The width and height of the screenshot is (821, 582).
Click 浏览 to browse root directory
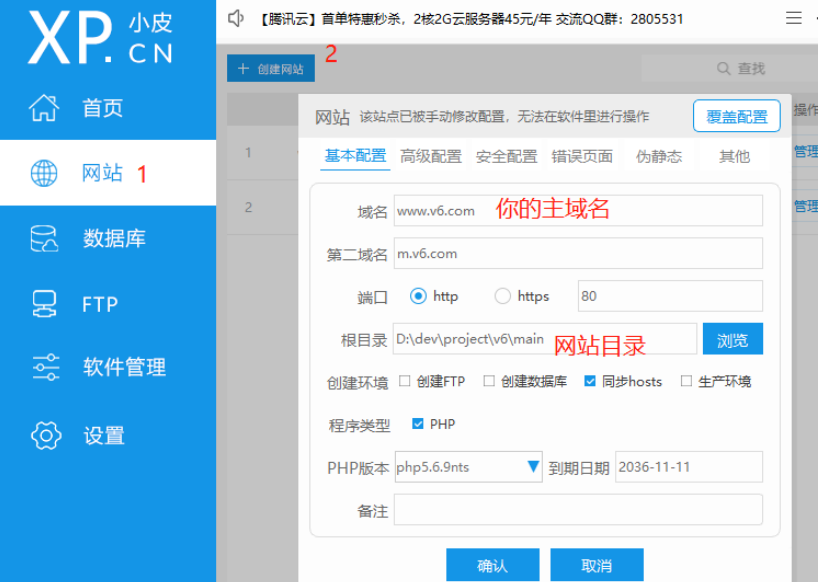point(732,339)
